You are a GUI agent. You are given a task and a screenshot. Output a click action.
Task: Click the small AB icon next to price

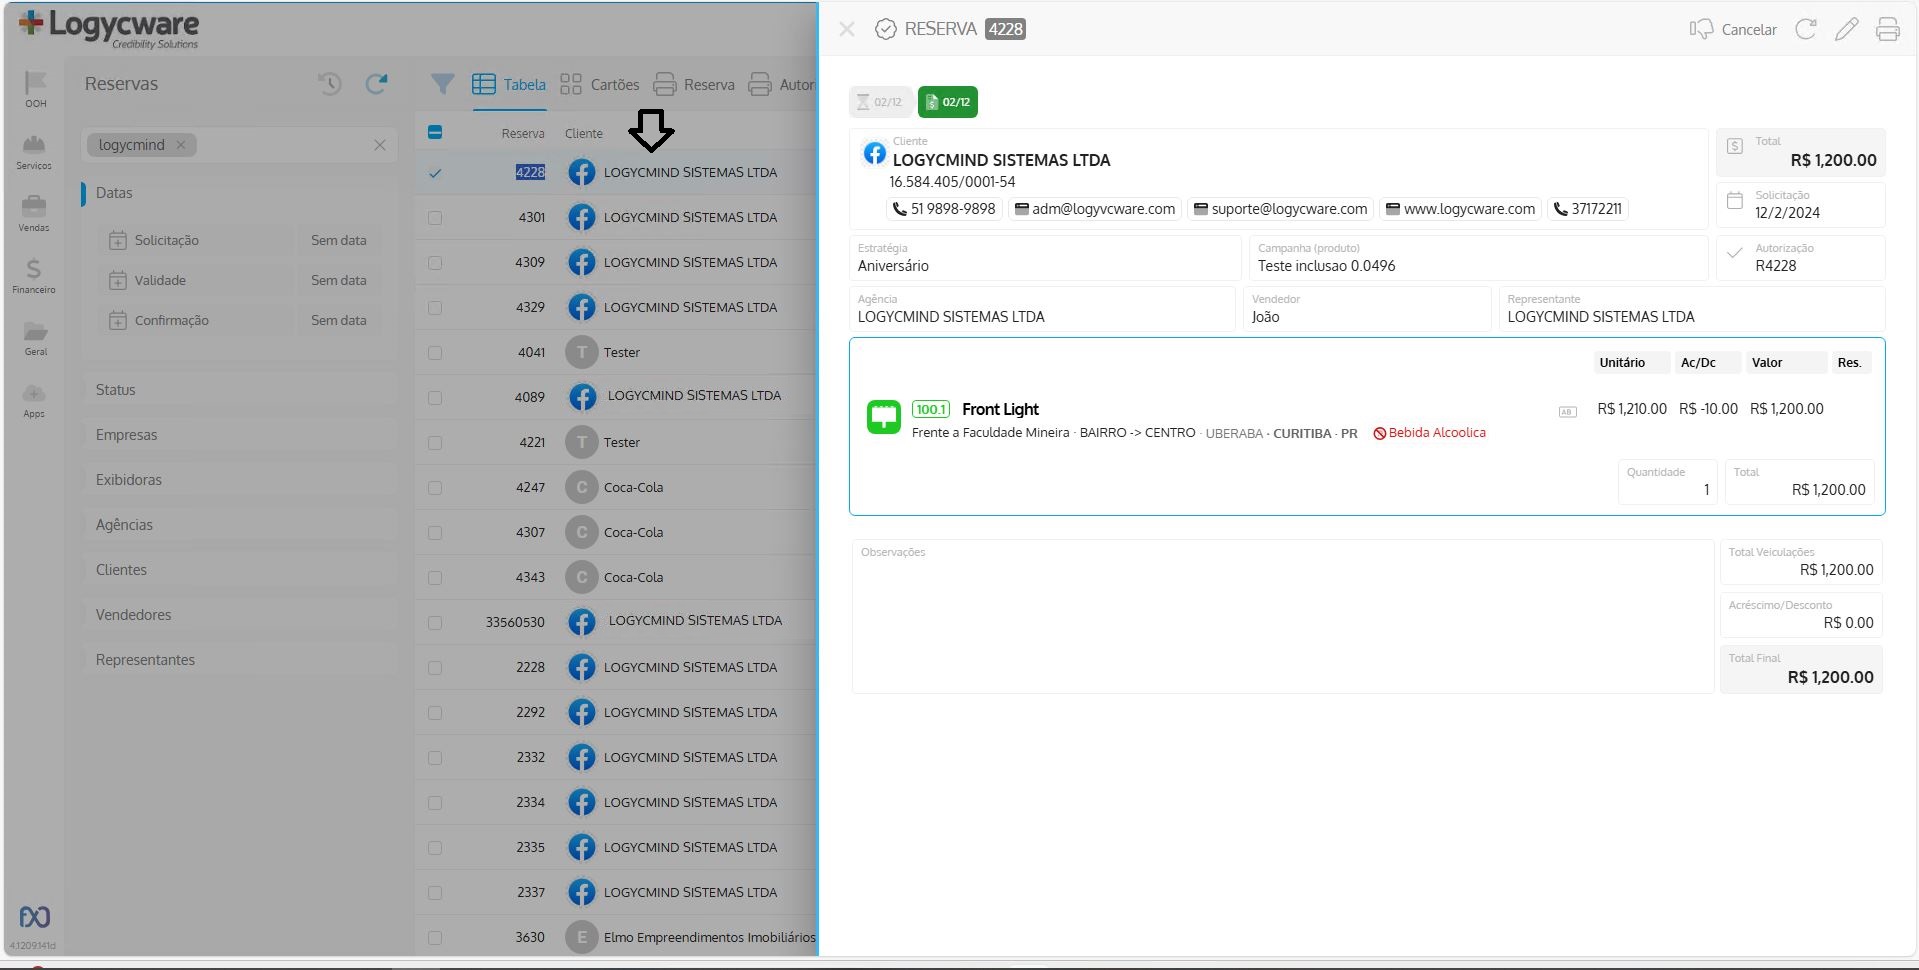click(x=1567, y=412)
